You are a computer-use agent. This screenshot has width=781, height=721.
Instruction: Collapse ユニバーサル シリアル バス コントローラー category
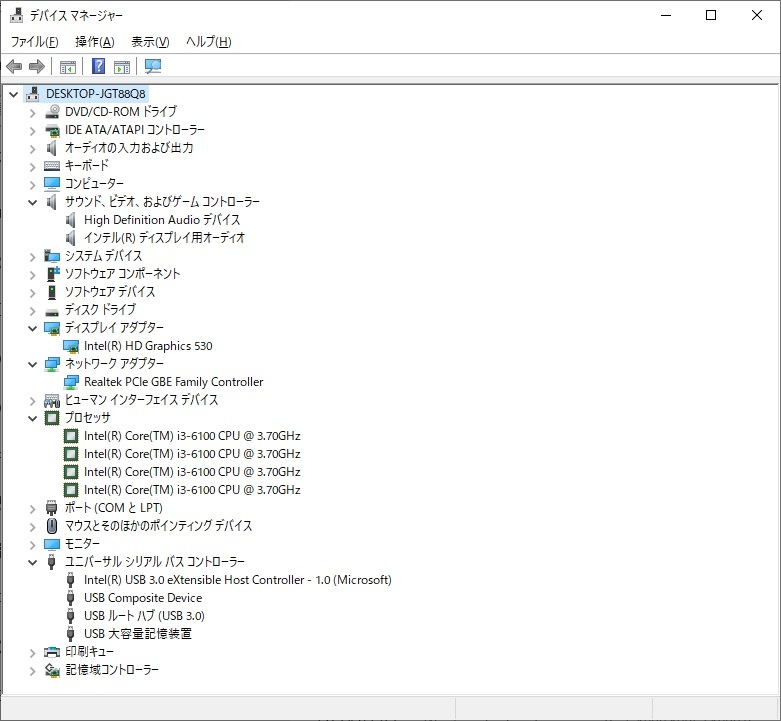(x=32, y=562)
